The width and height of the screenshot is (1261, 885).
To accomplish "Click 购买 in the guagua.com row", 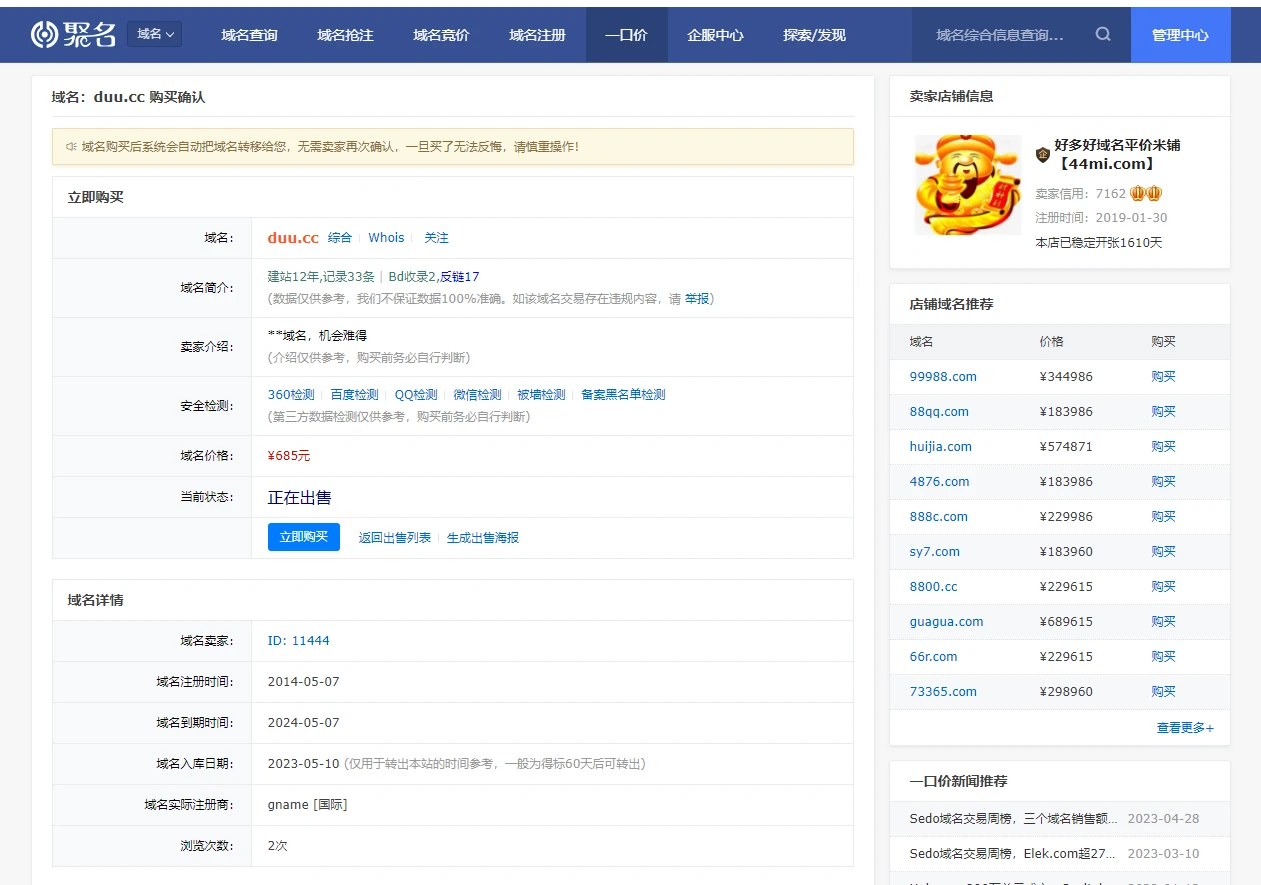I will tap(1163, 622).
